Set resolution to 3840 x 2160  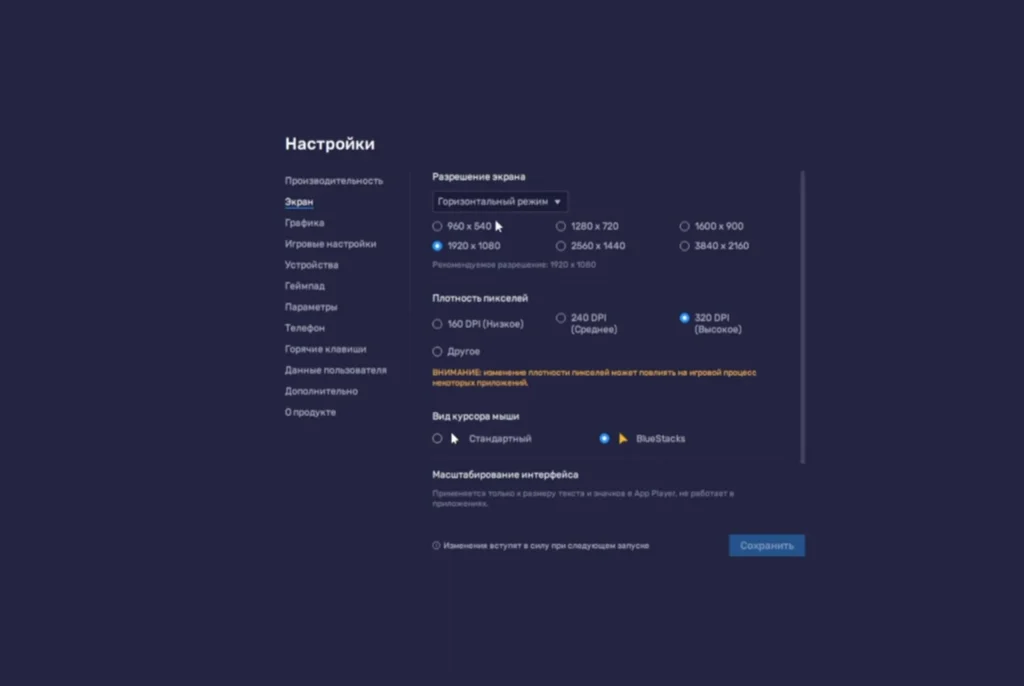[x=685, y=246]
